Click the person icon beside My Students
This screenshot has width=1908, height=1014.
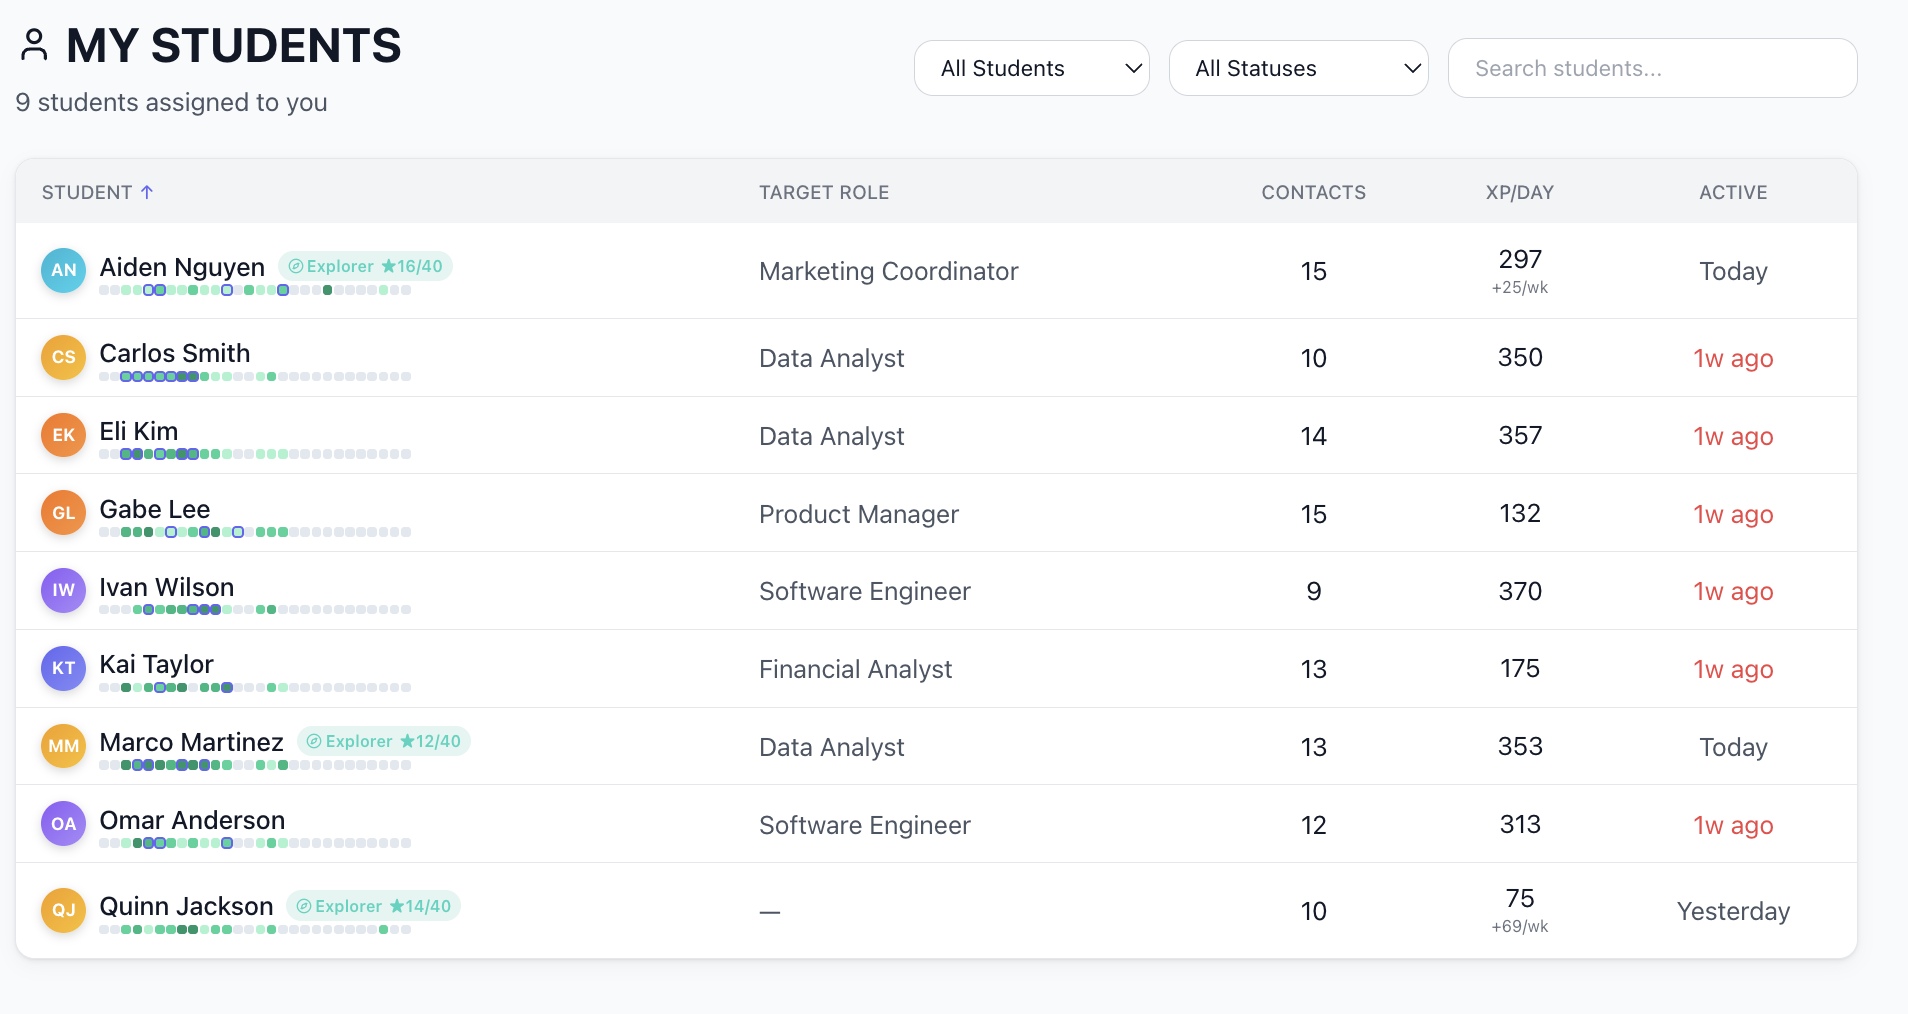[x=34, y=45]
